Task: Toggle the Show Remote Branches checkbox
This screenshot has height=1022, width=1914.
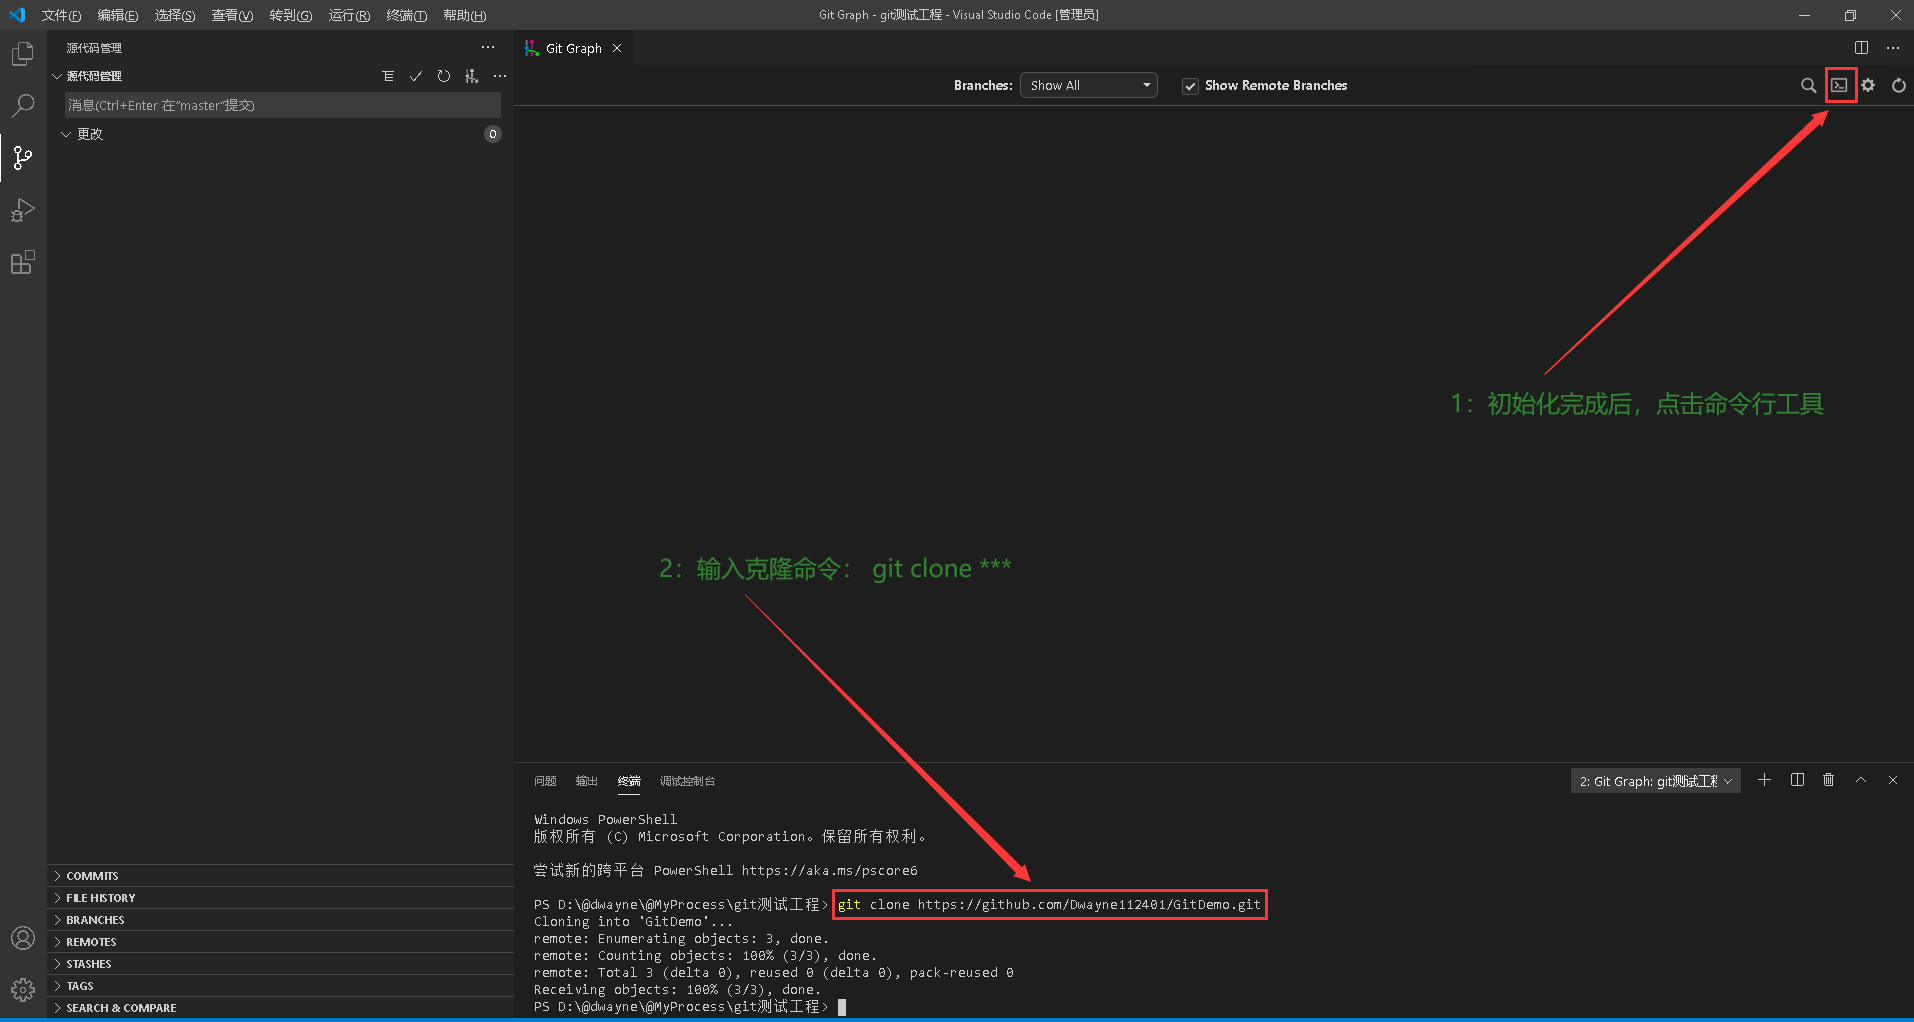Action: [x=1190, y=86]
